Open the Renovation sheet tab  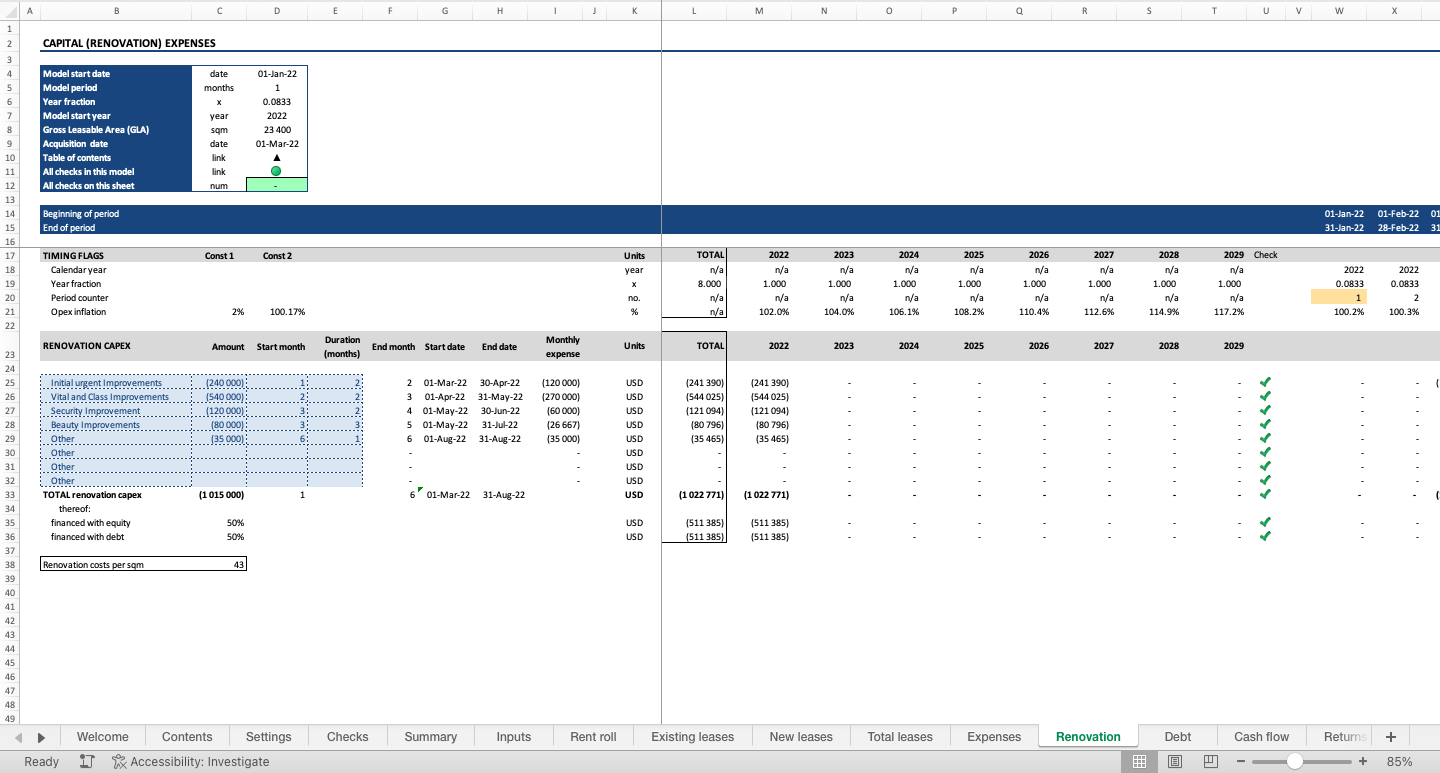tap(1087, 736)
